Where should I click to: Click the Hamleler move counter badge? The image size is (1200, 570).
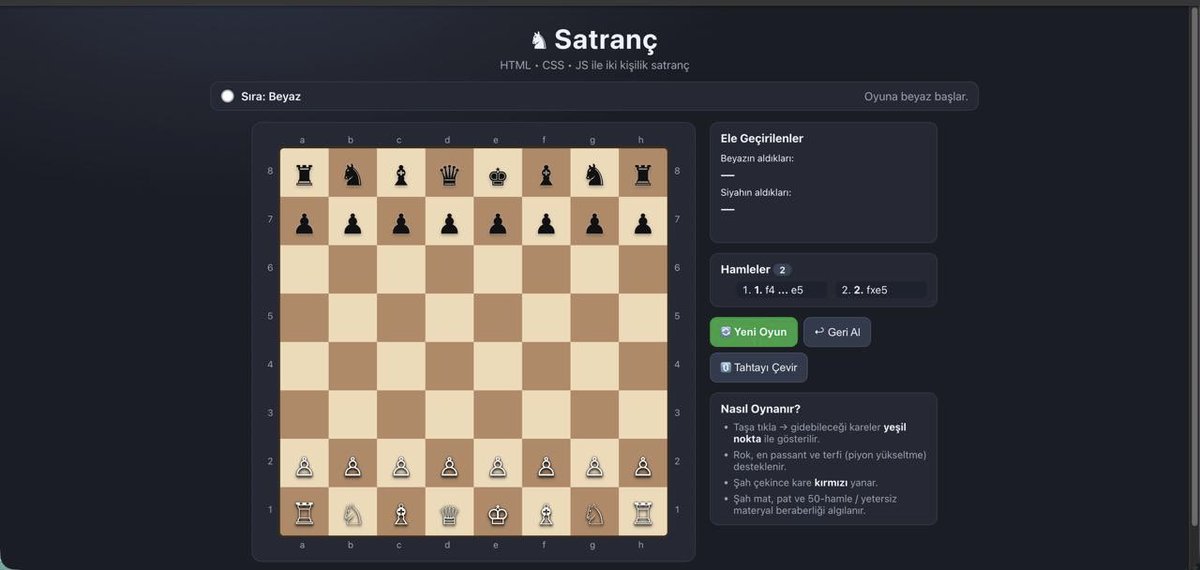[x=783, y=270]
